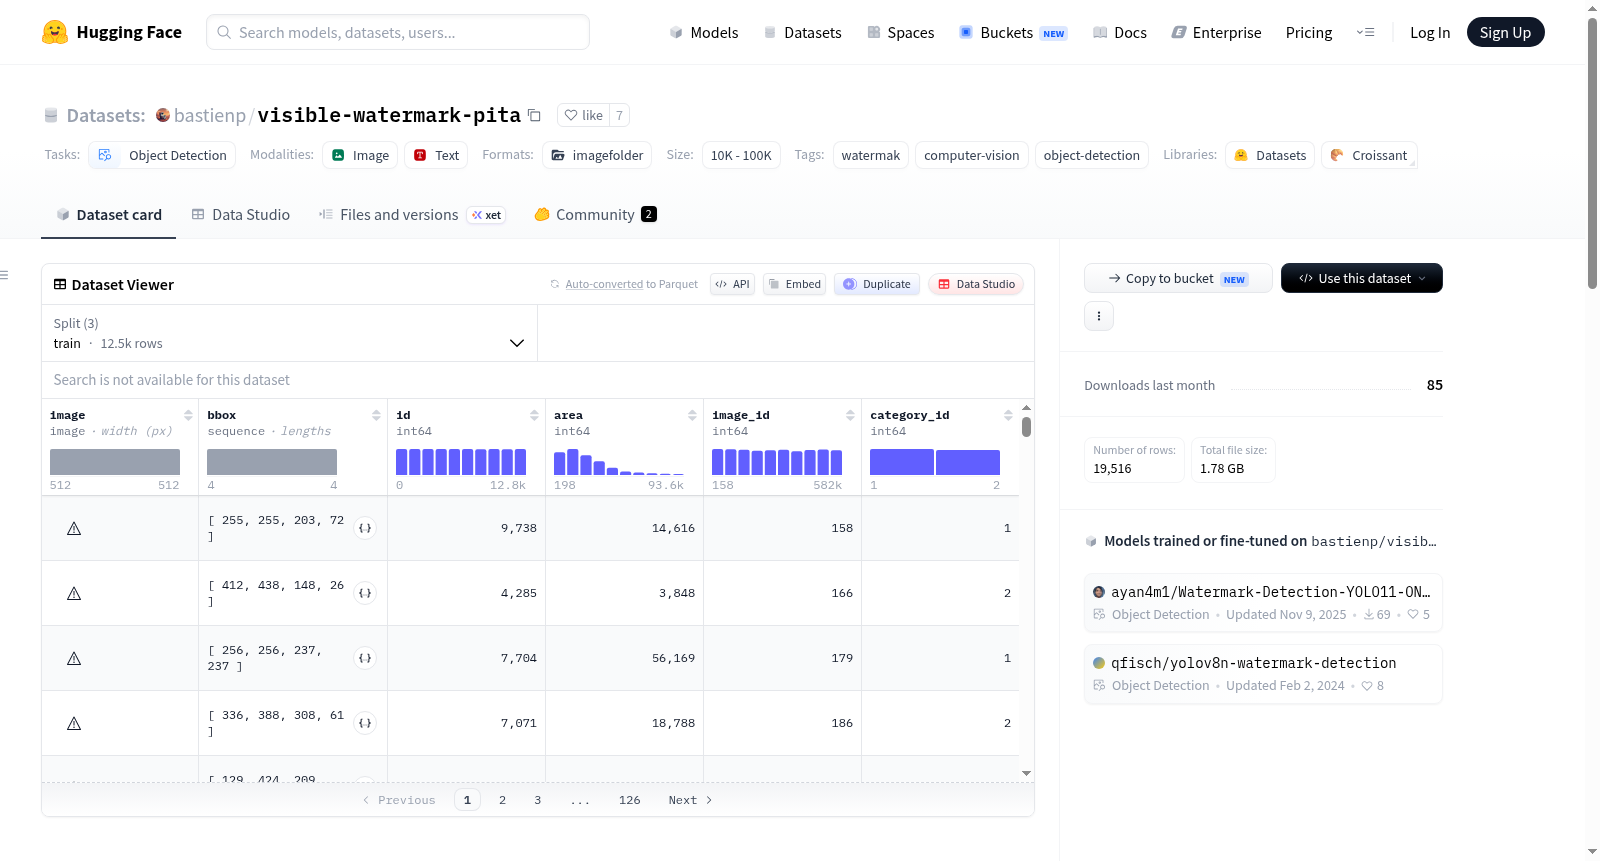Expand the Use this dataset menu

click(1362, 278)
